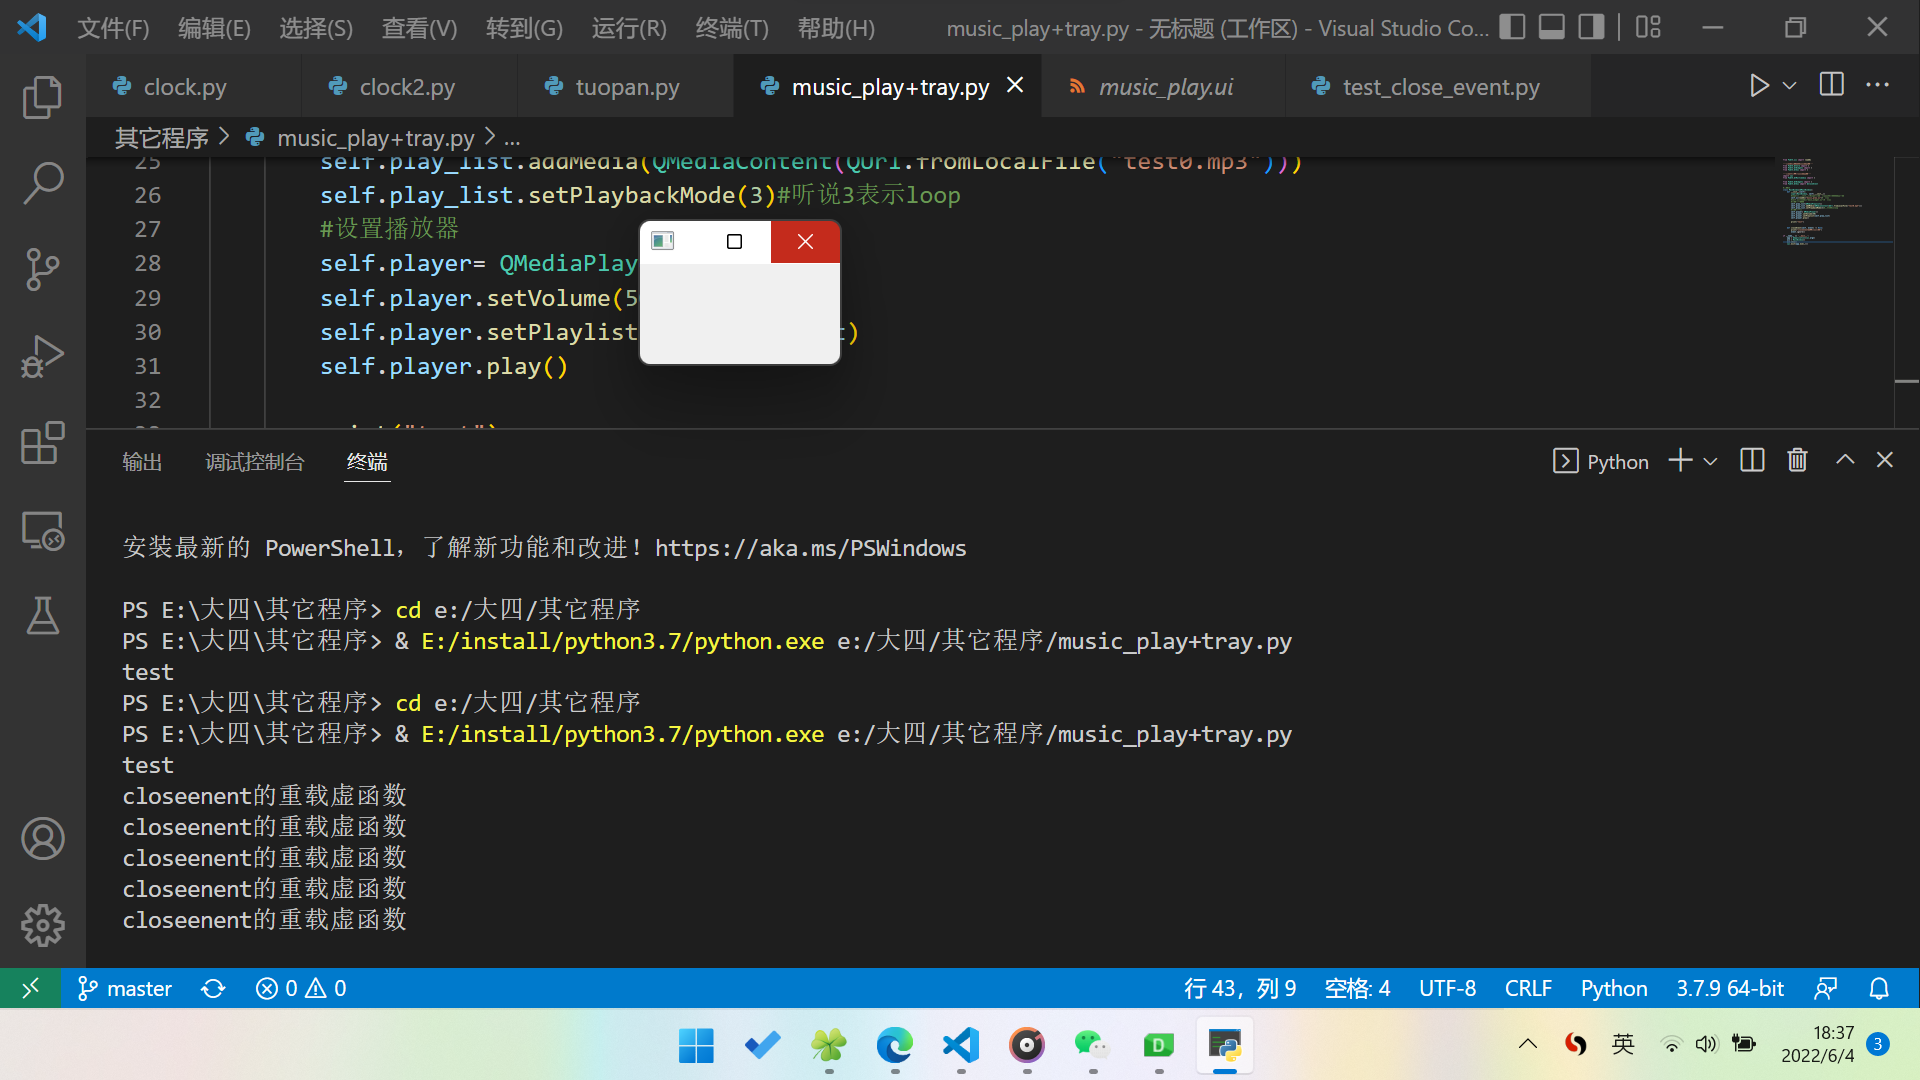Open new terminal launch profile dropdown
The width and height of the screenshot is (1920, 1080).
tap(1711, 461)
